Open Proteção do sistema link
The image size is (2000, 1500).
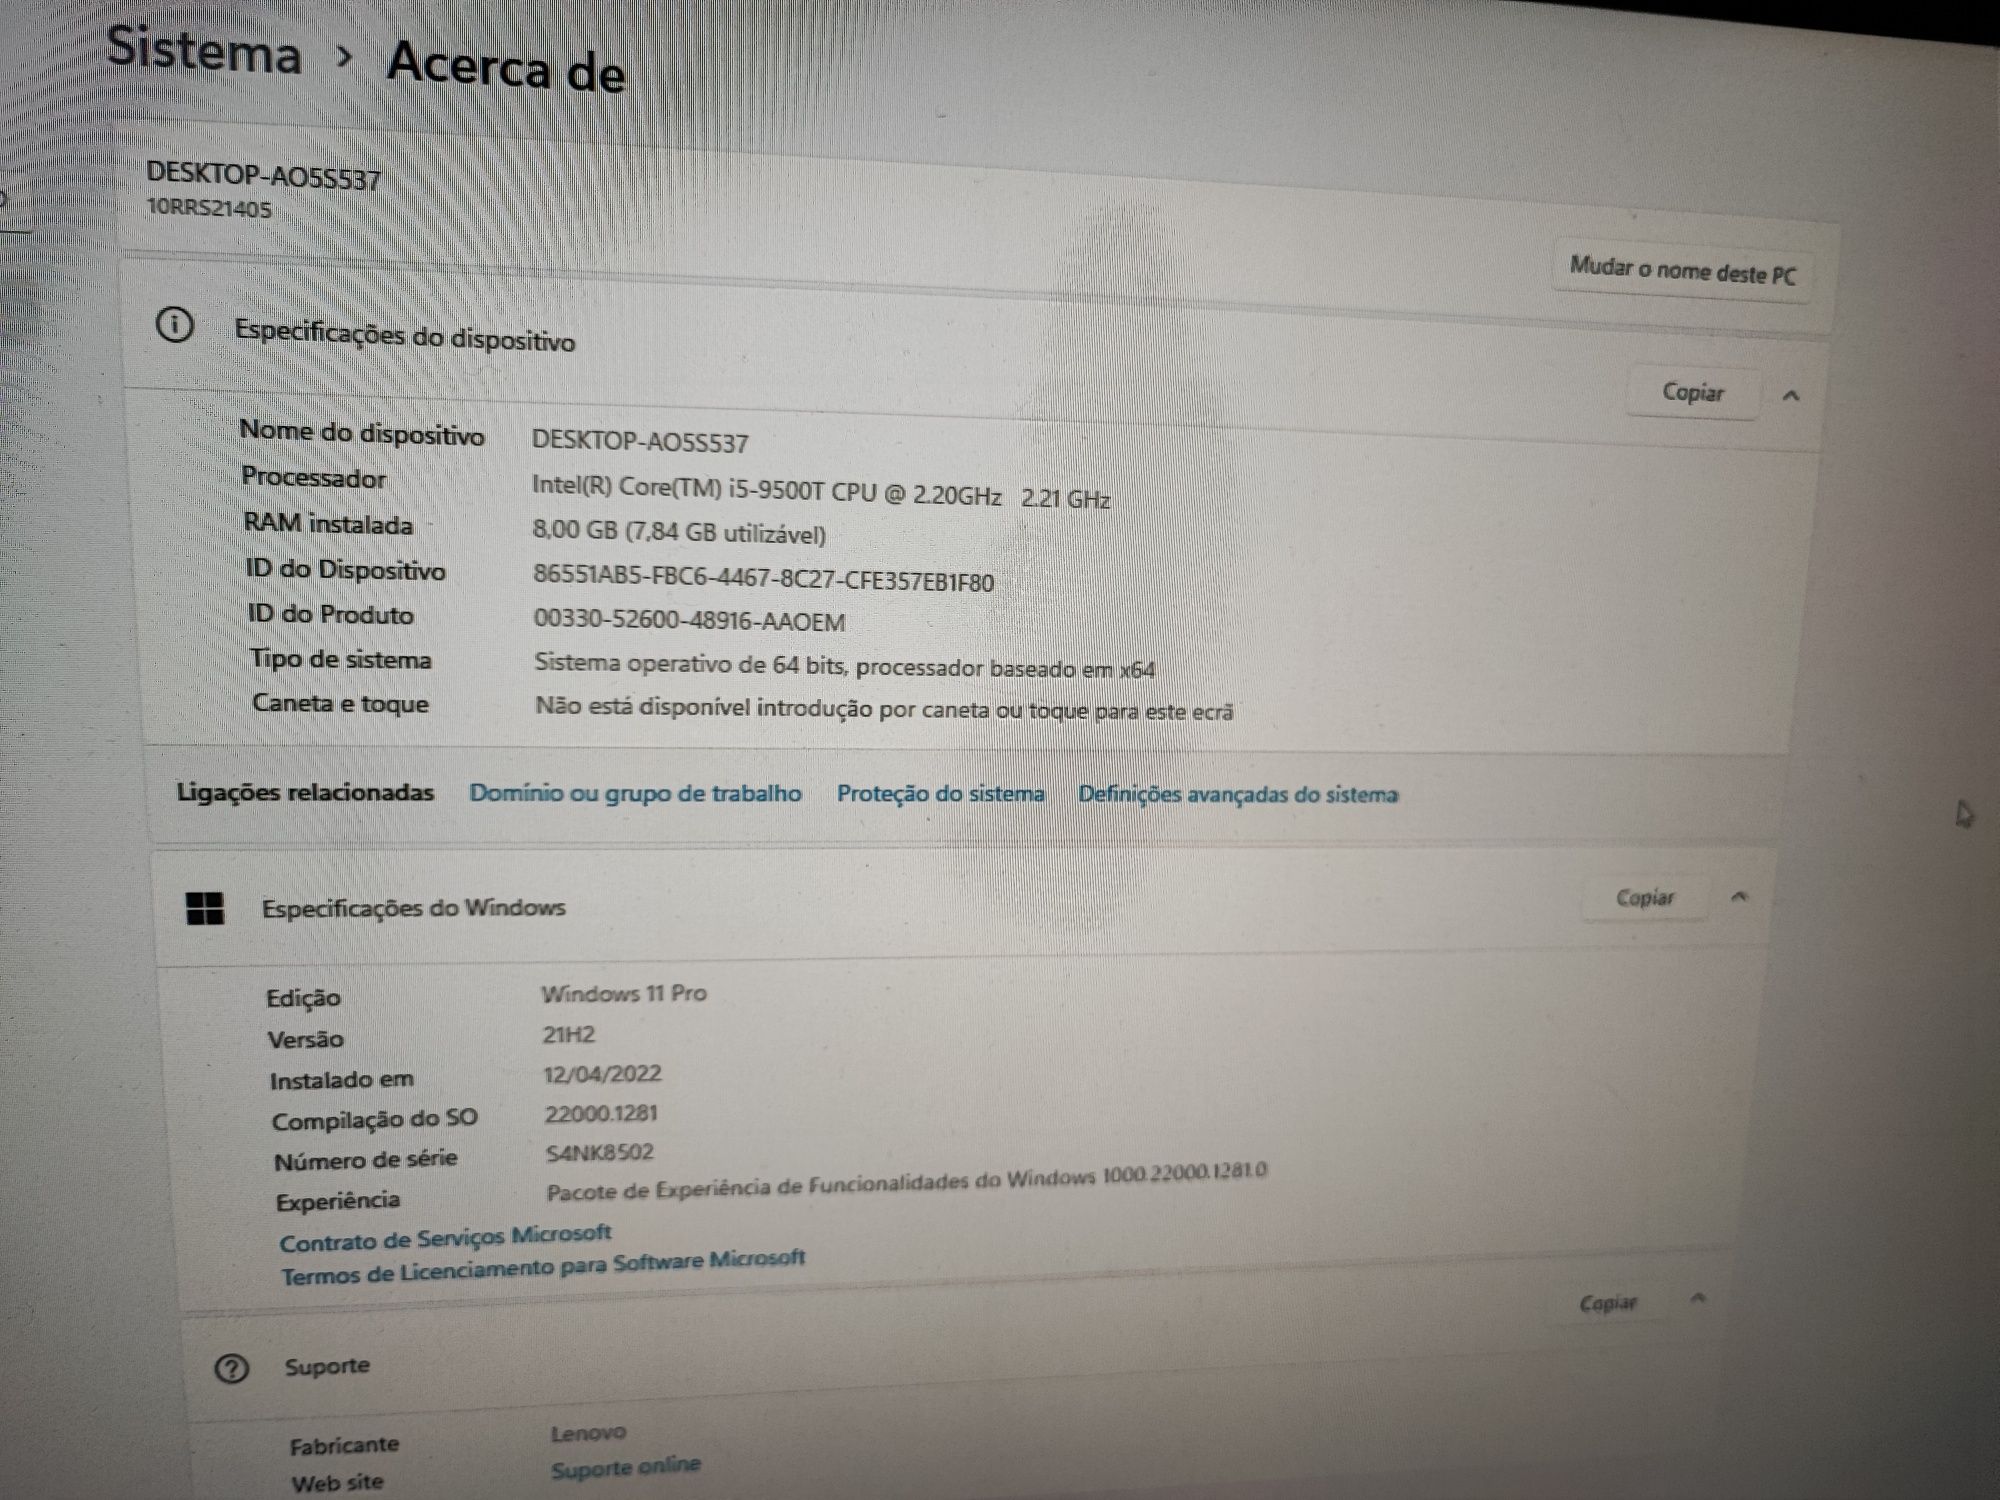pyautogui.click(x=940, y=794)
